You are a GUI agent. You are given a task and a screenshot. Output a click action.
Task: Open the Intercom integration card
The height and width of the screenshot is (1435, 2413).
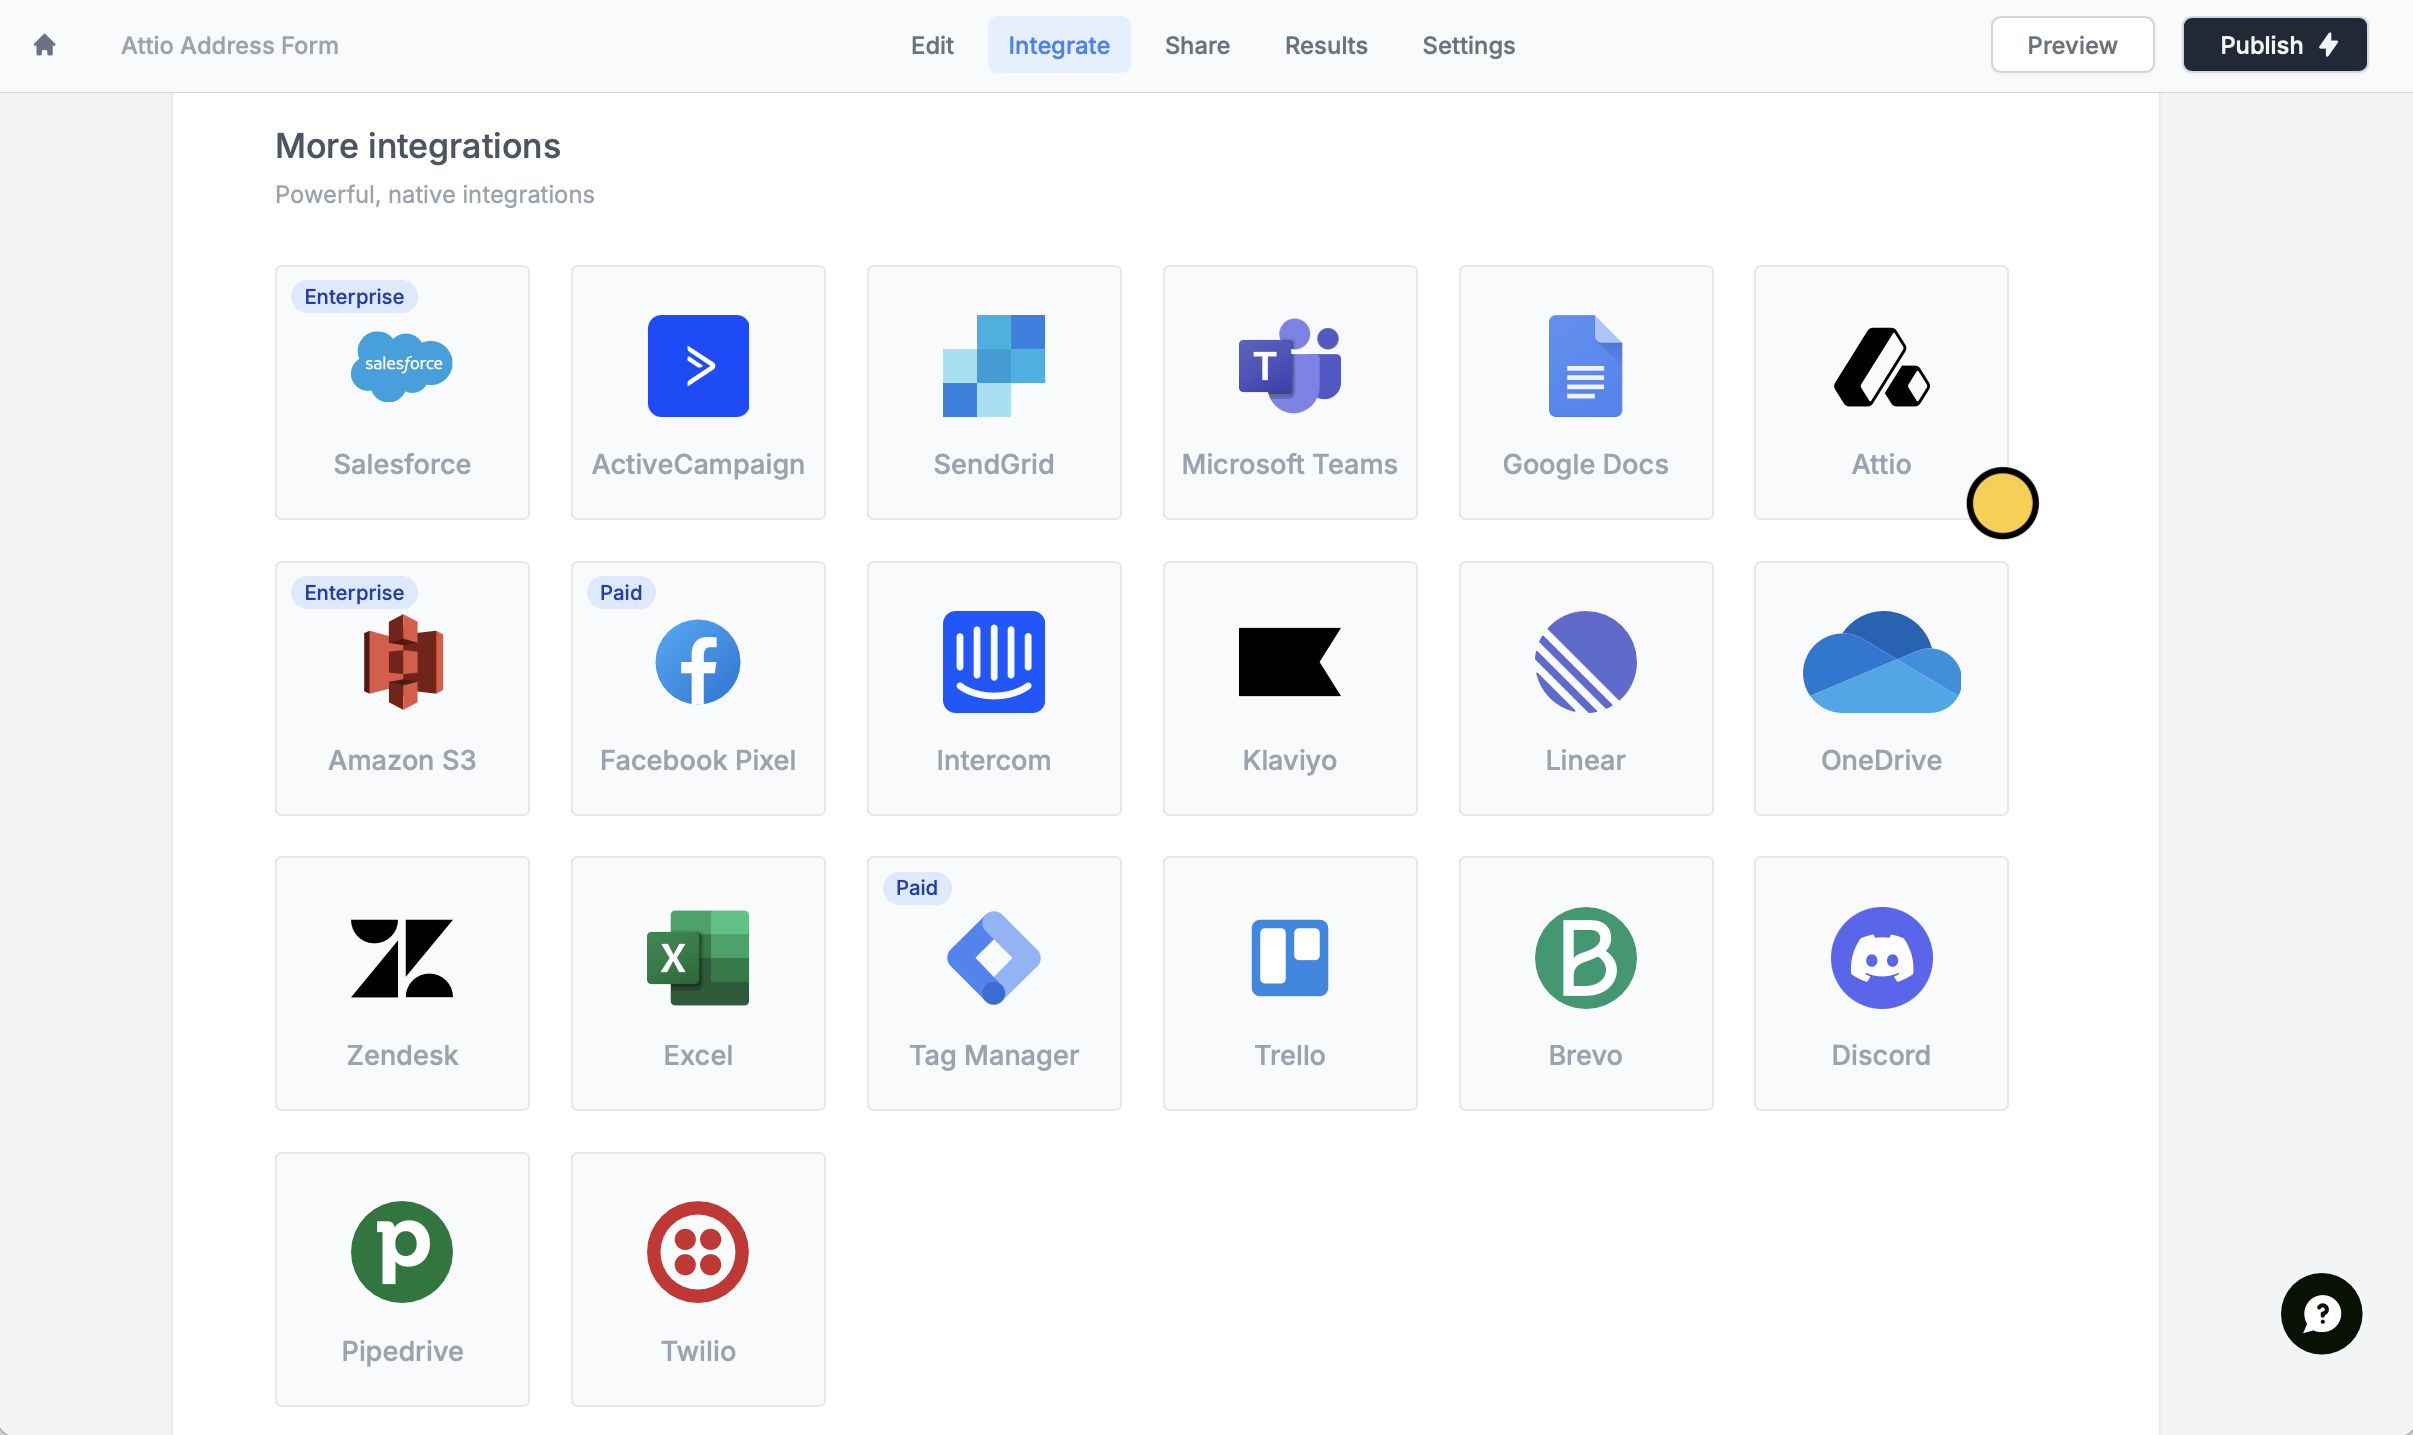tap(994, 688)
